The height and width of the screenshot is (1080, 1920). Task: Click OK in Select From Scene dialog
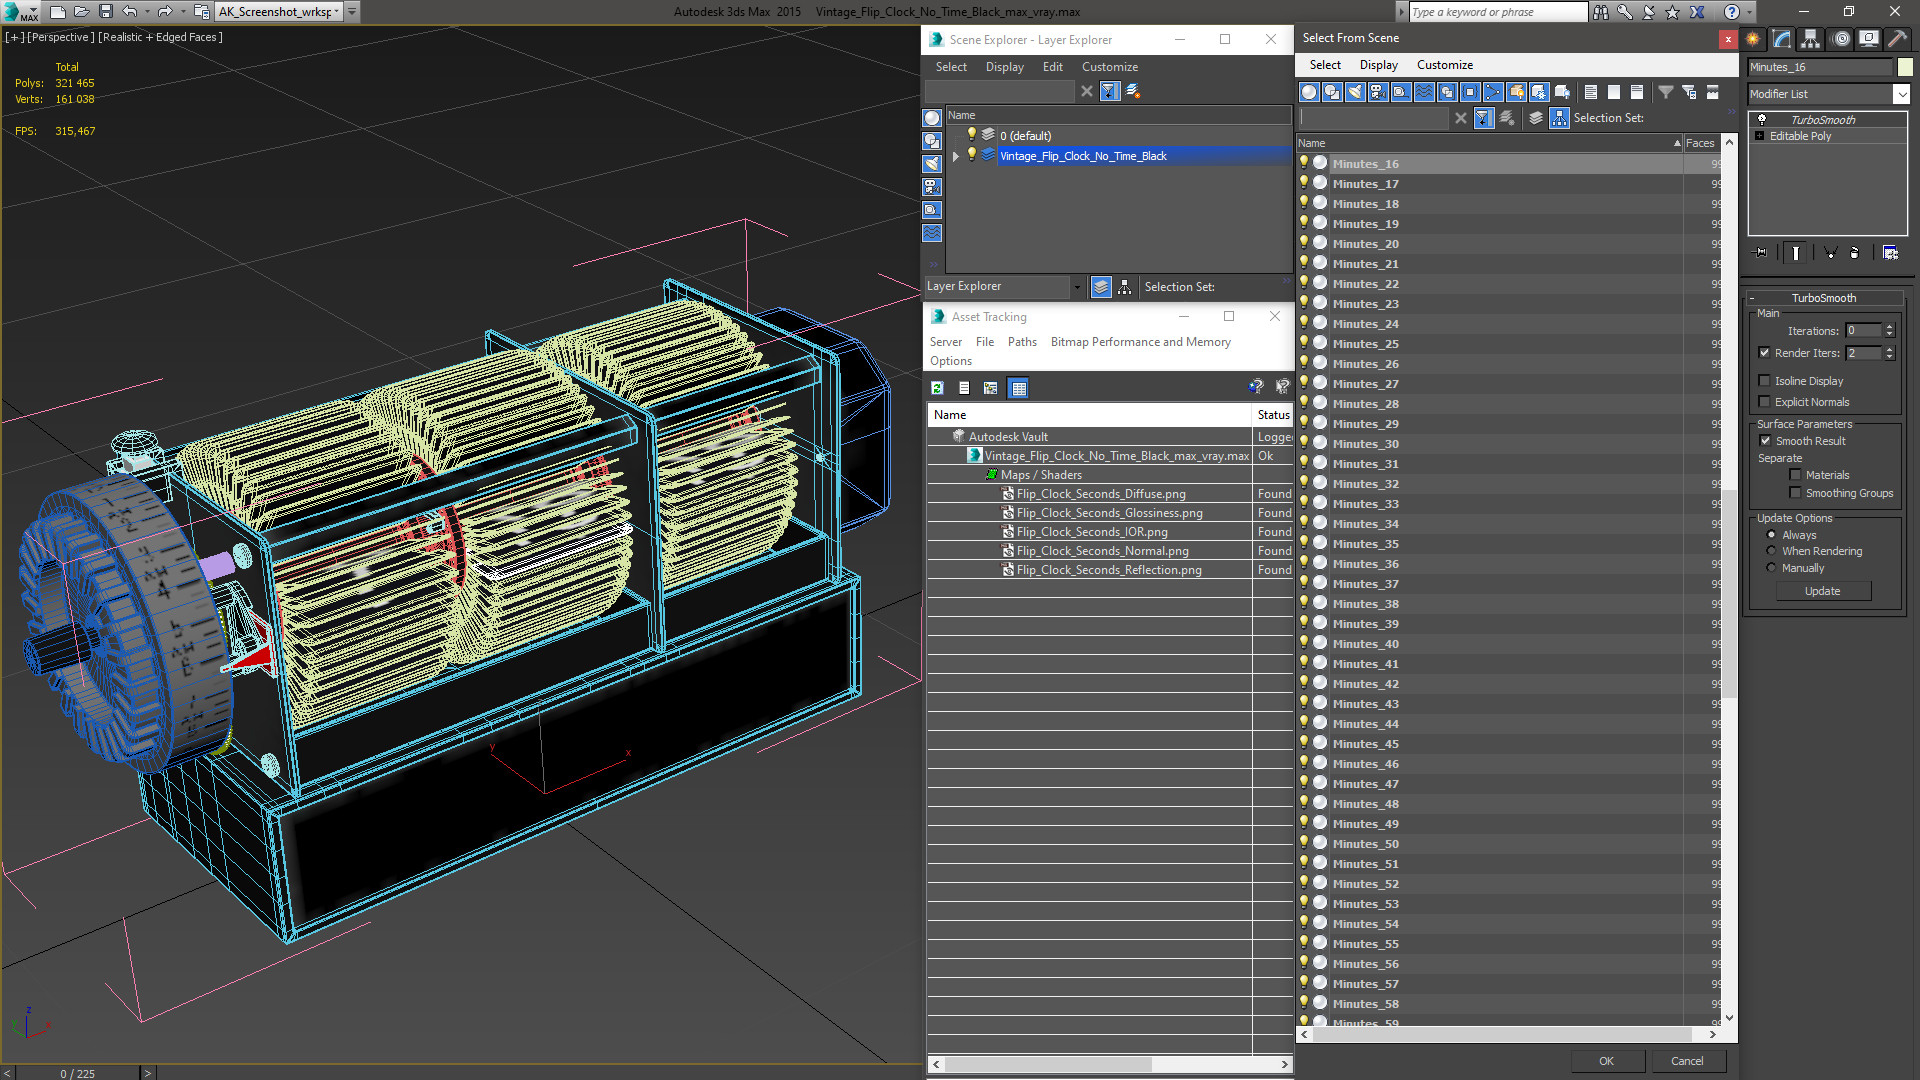pyautogui.click(x=1606, y=1061)
